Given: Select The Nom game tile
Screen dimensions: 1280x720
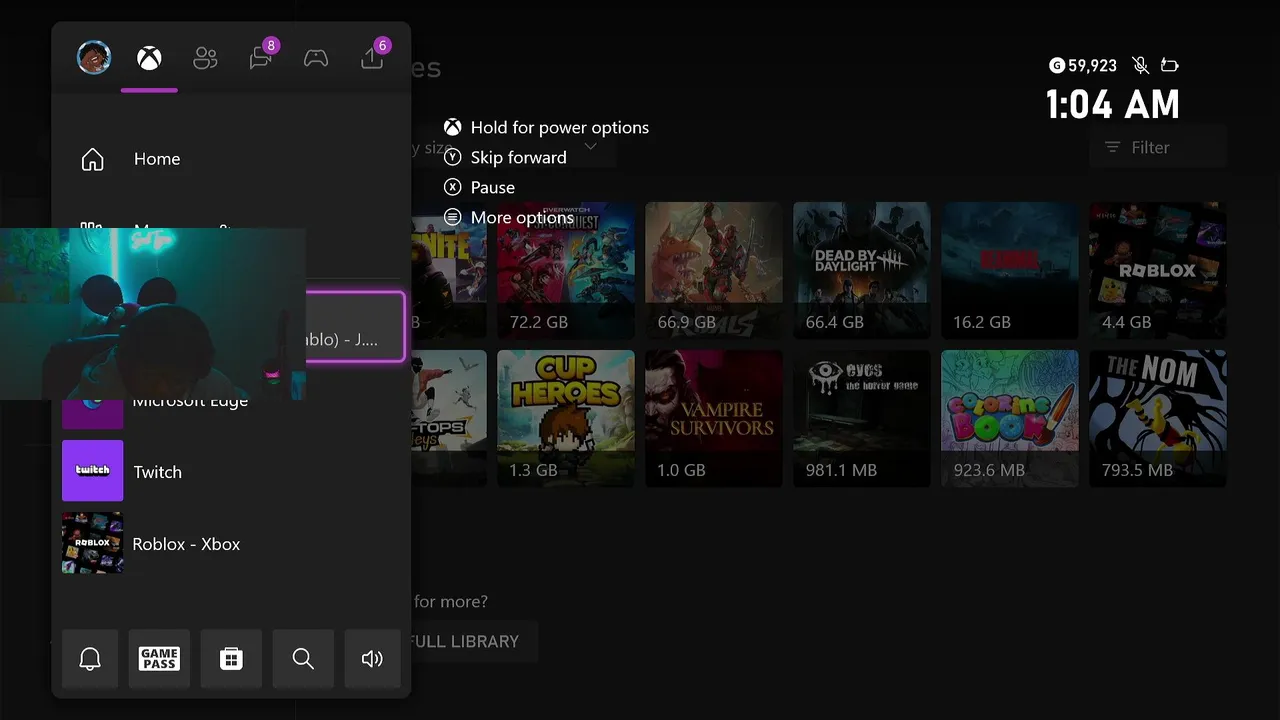Looking at the screenshot, I should click(1158, 418).
